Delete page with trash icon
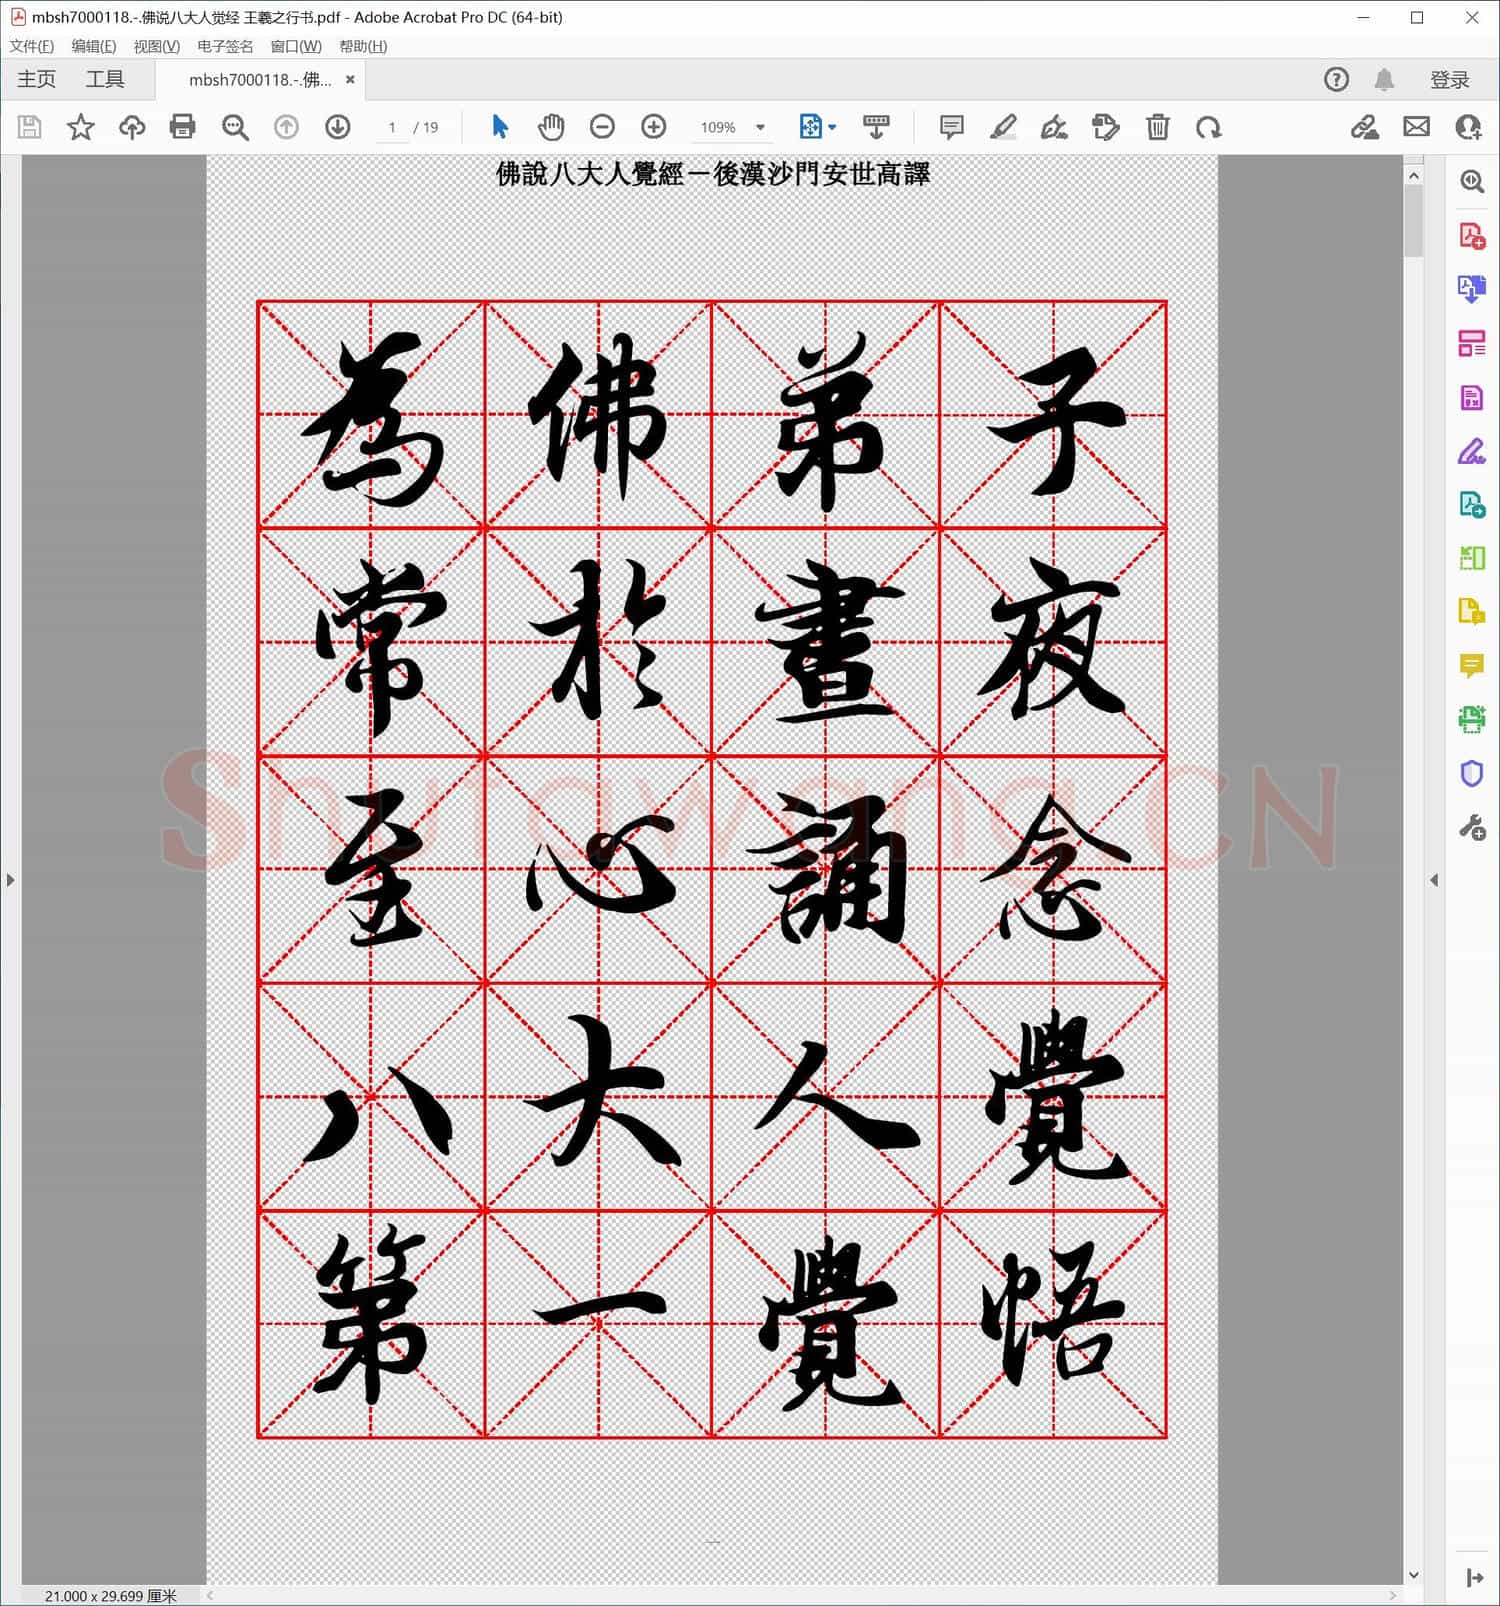 (x=1158, y=127)
